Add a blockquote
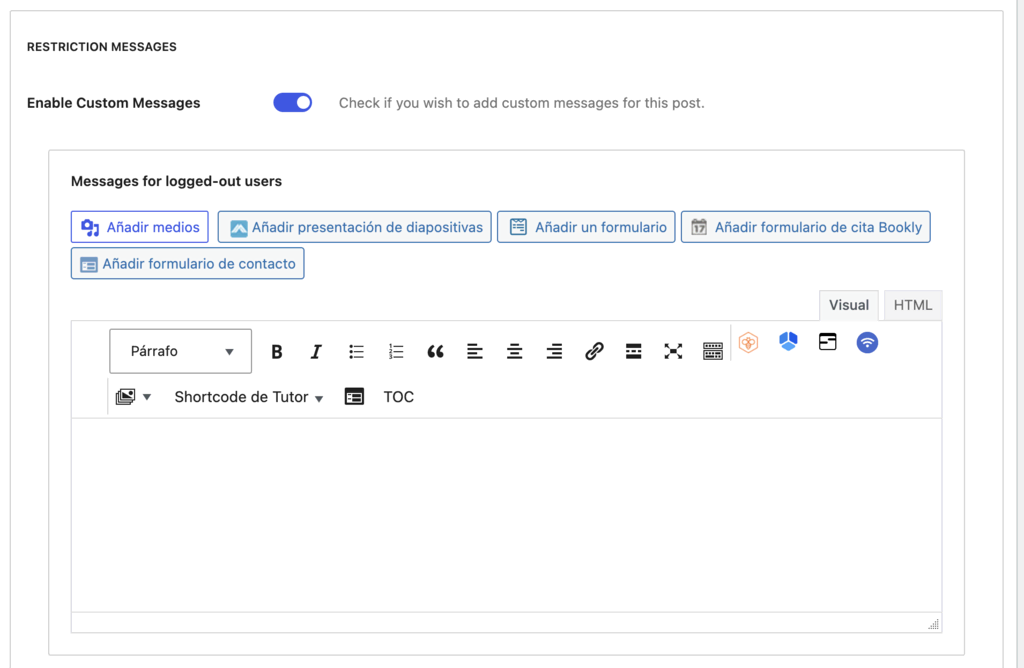This screenshot has height=668, width=1024. [x=435, y=351]
